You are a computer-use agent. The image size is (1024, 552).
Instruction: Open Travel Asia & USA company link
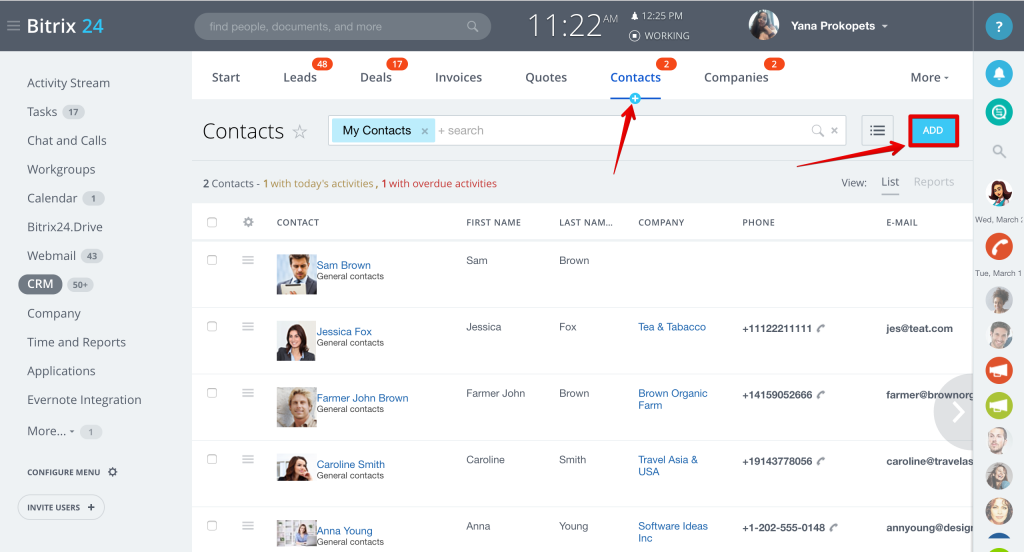pyautogui.click(x=668, y=465)
